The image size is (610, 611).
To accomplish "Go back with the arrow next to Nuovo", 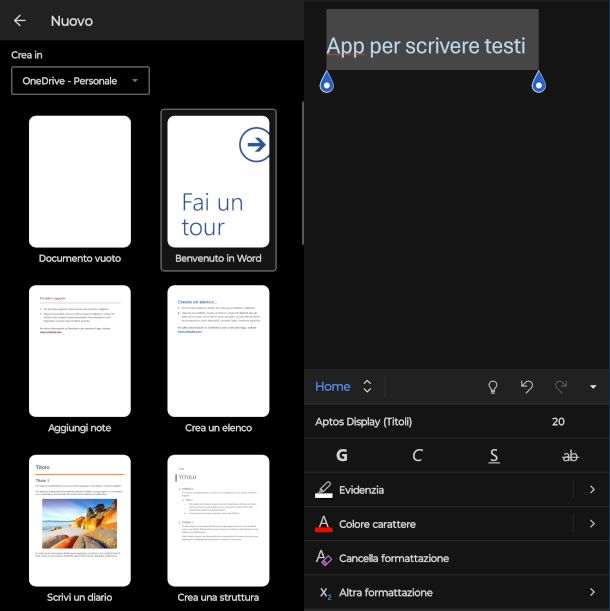I will [x=19, y=21].
